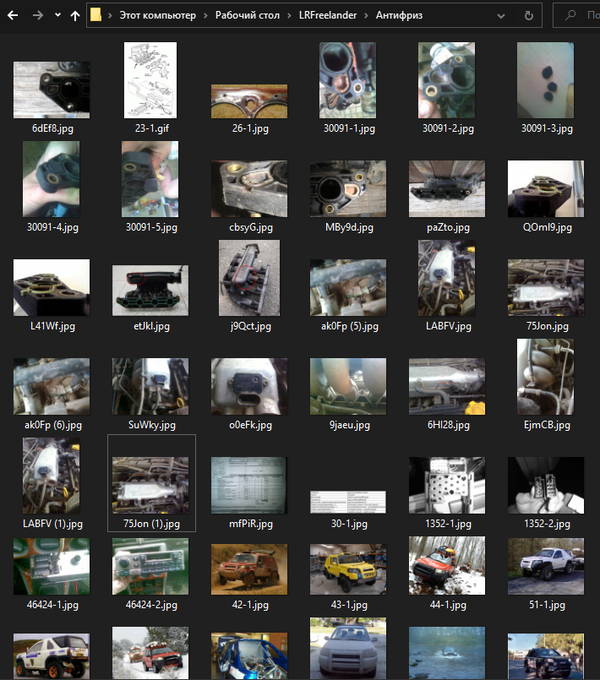Select thumbnail 30-1.jpg
The image size is (600, 680).
click(348, 502)
